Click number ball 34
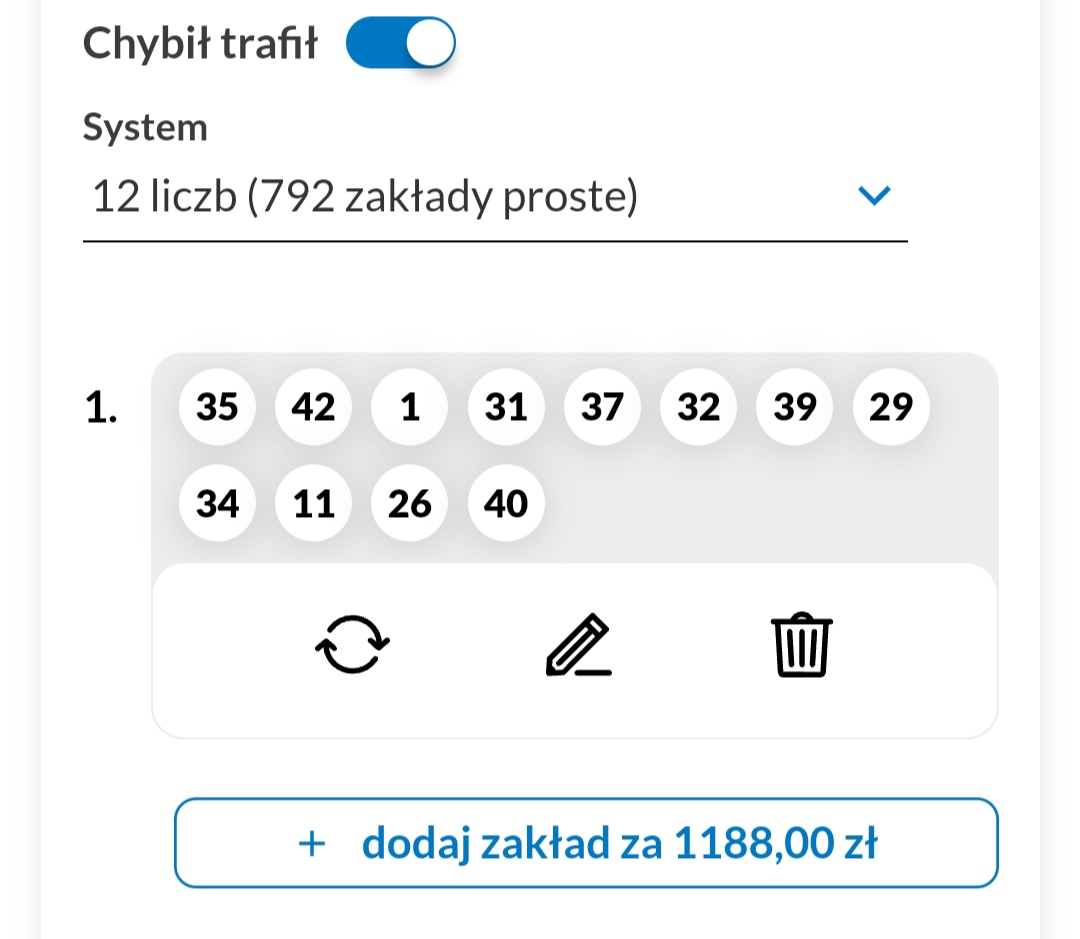This screenshot has height=939, width=1080. 218,504
